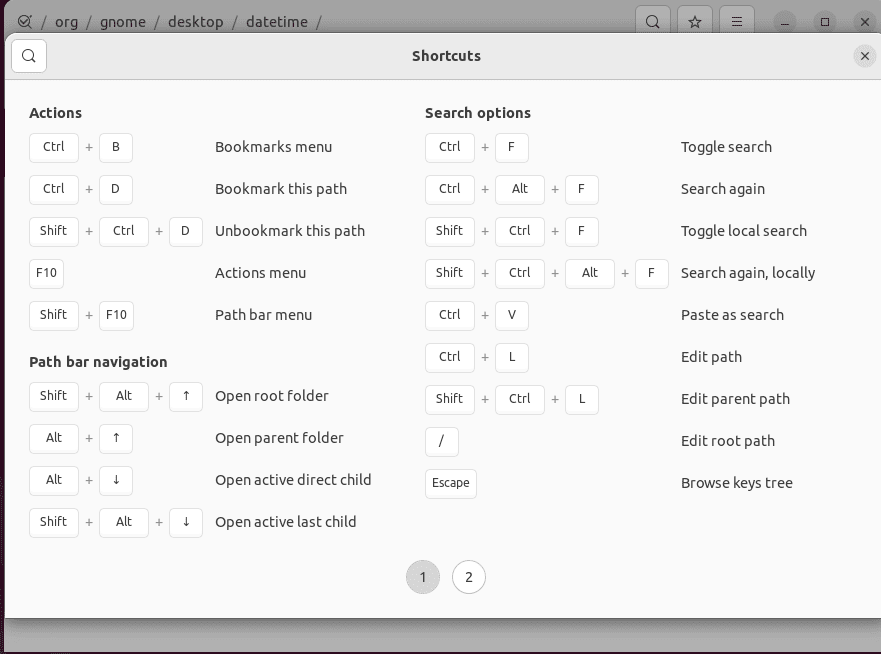Image resolution: width=881 pixels, height=654 pixels.
Task: Switch to page 2 of shortcuts
Action: coord(469,577)
